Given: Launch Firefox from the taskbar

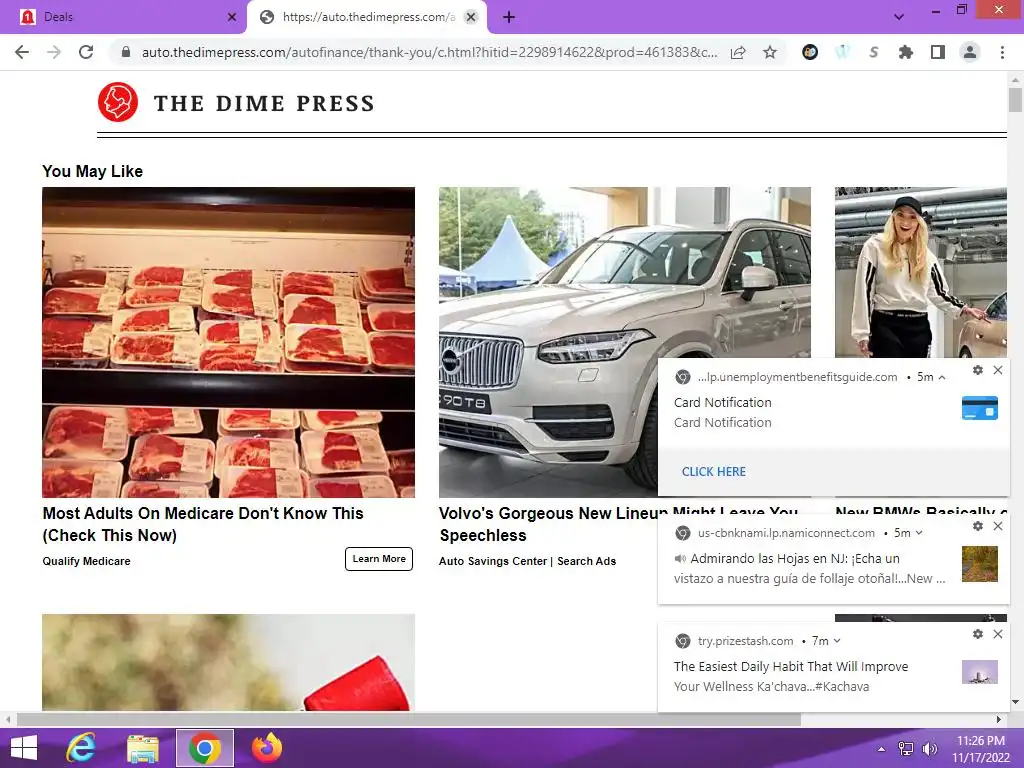Looking at the screenshot, I should tap(266, 748).
